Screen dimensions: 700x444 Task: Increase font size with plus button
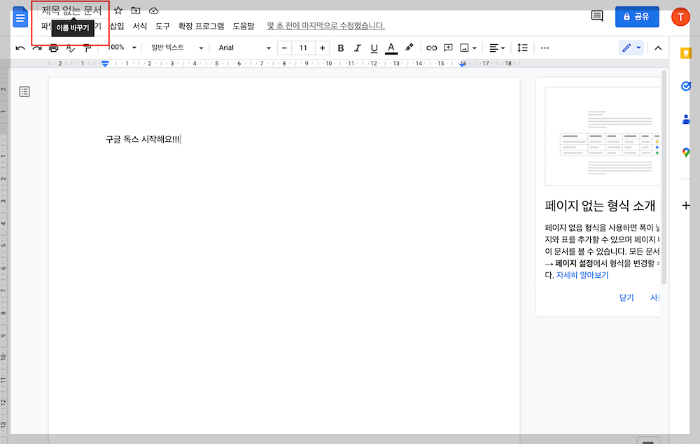tap(322, 48)
